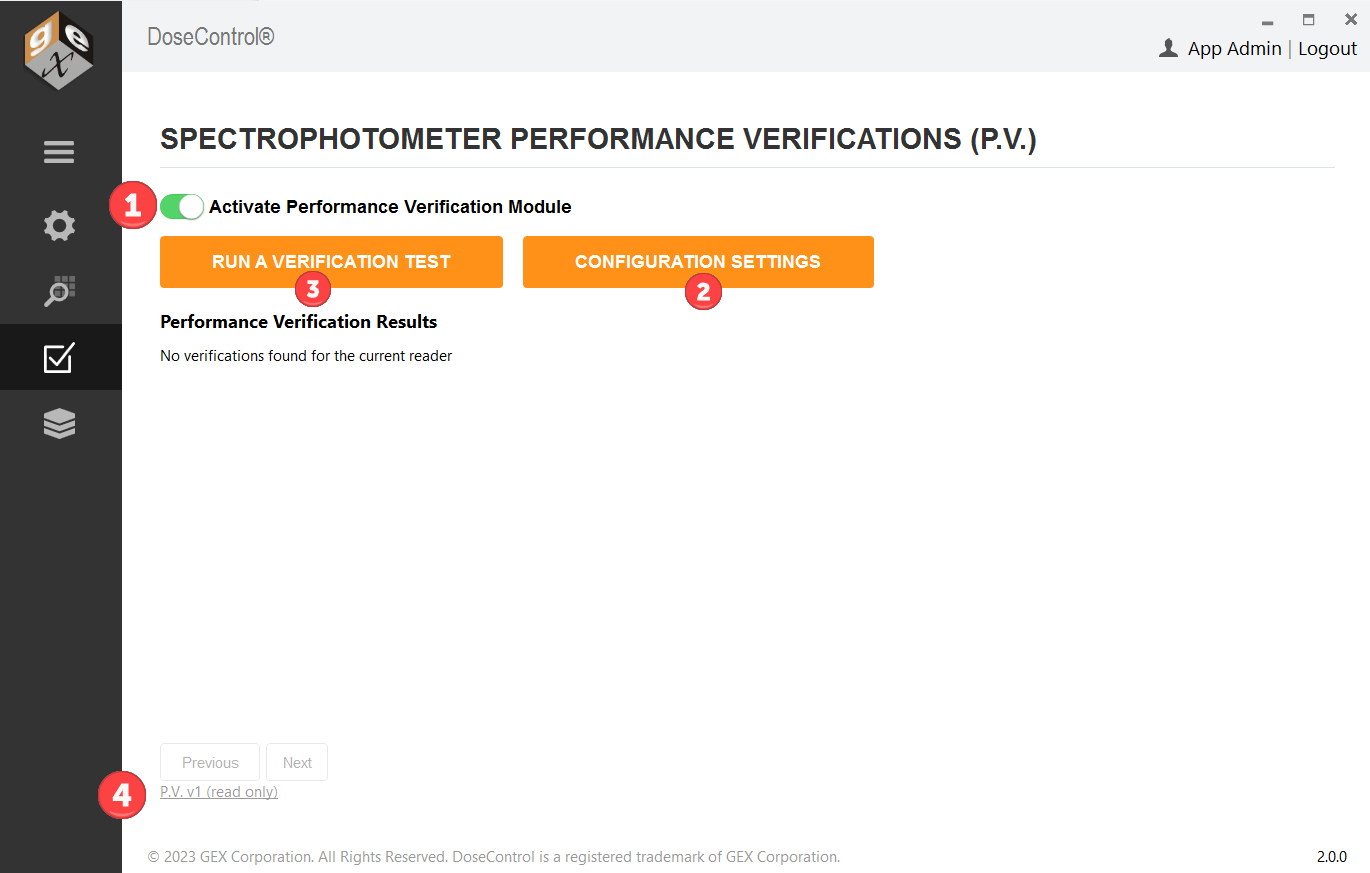The image size is (1370, 873).
Task: Open Configuration Settings
Action: pyautogui.click(x=698, y=262)
